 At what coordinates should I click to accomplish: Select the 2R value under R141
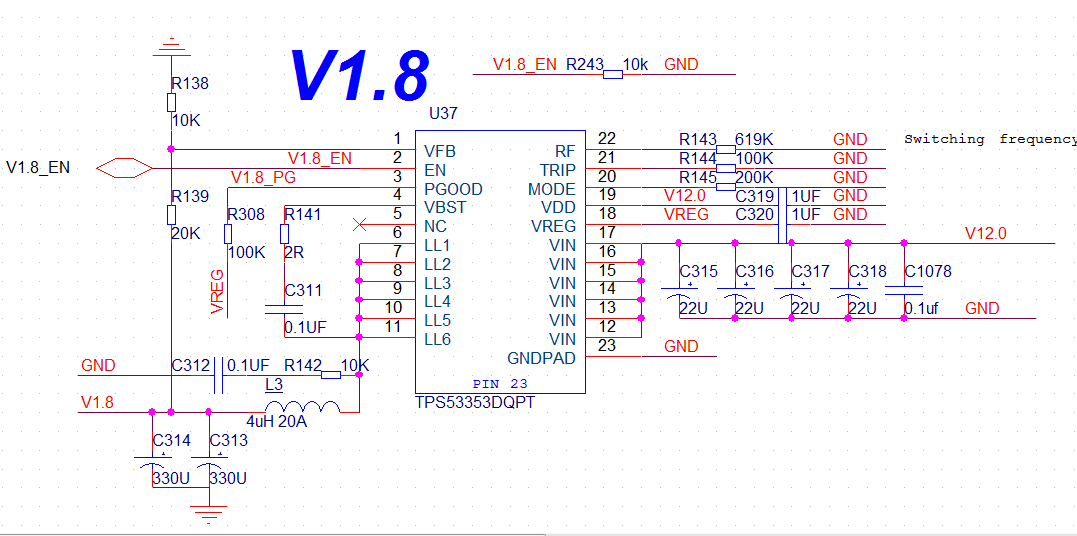tap(293, 252)
